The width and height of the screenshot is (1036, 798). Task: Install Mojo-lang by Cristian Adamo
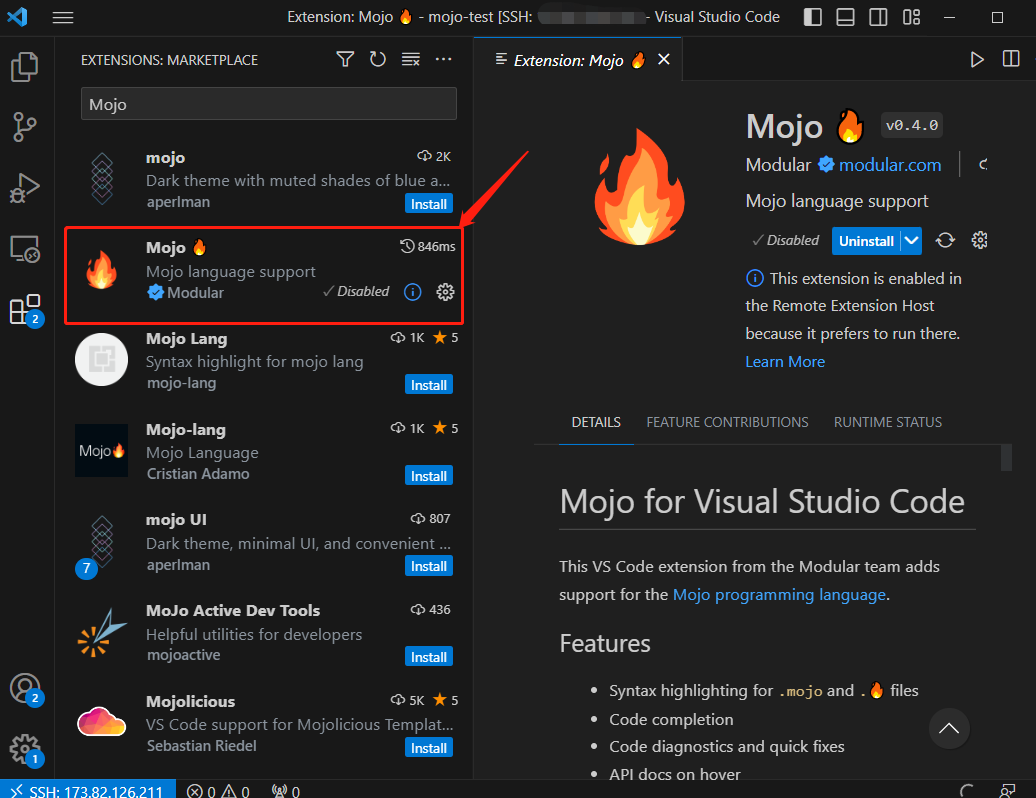tap(428, 476)
